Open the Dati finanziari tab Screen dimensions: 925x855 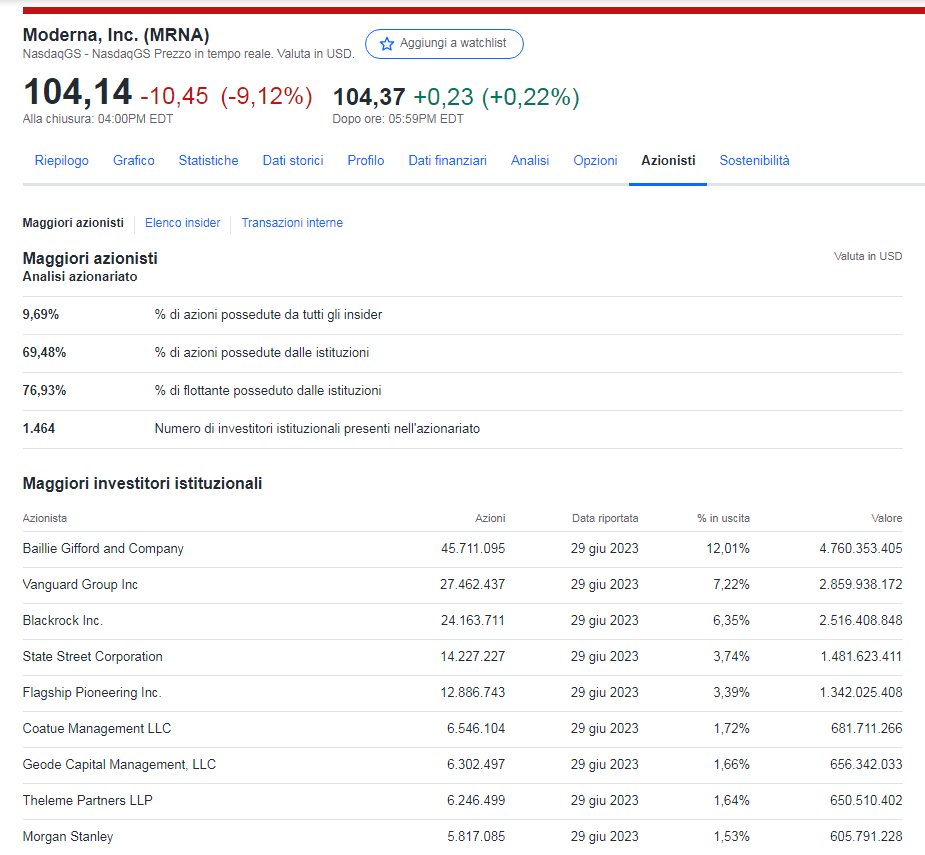[447, 160]
